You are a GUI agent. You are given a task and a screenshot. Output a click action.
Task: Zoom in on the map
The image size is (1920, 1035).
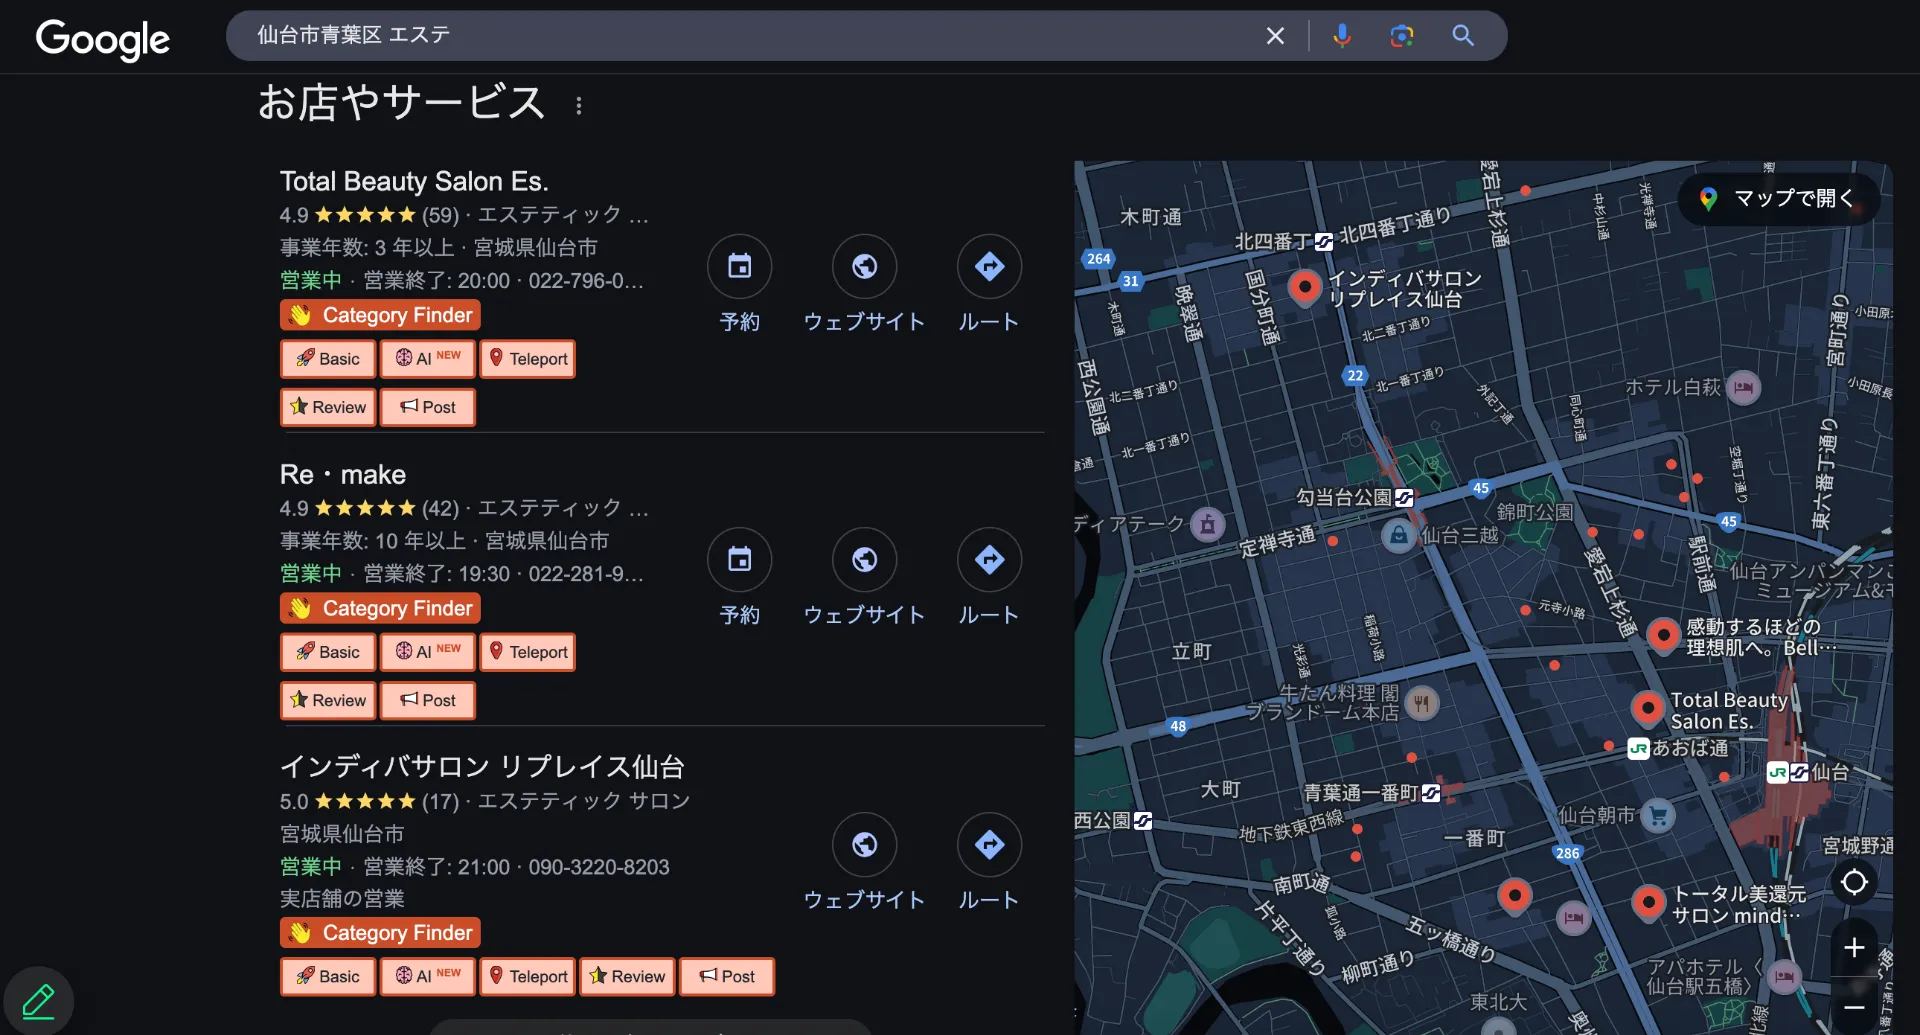click(x=1854, y=947)
